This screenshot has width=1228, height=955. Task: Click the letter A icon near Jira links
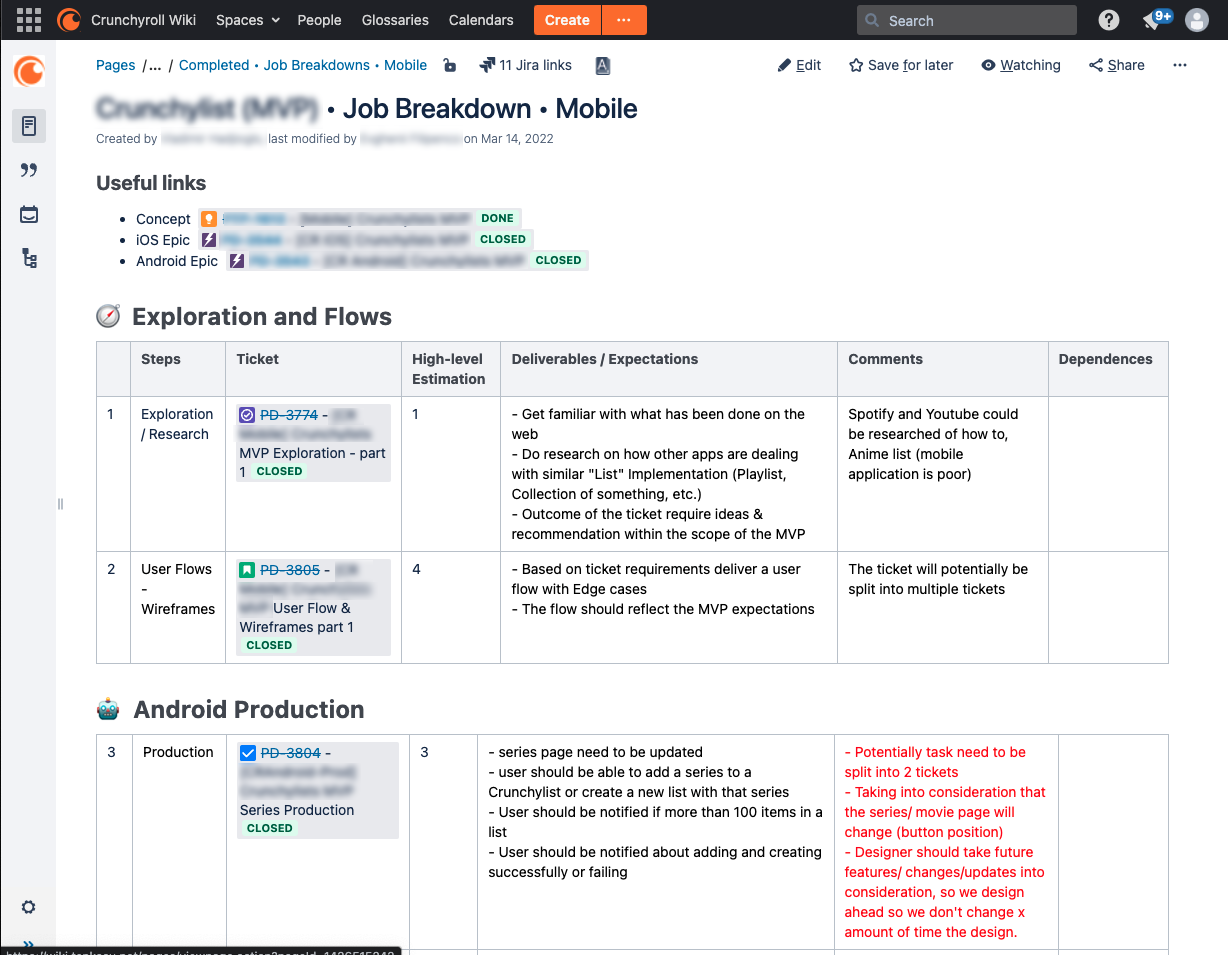(x=602, y=65)
